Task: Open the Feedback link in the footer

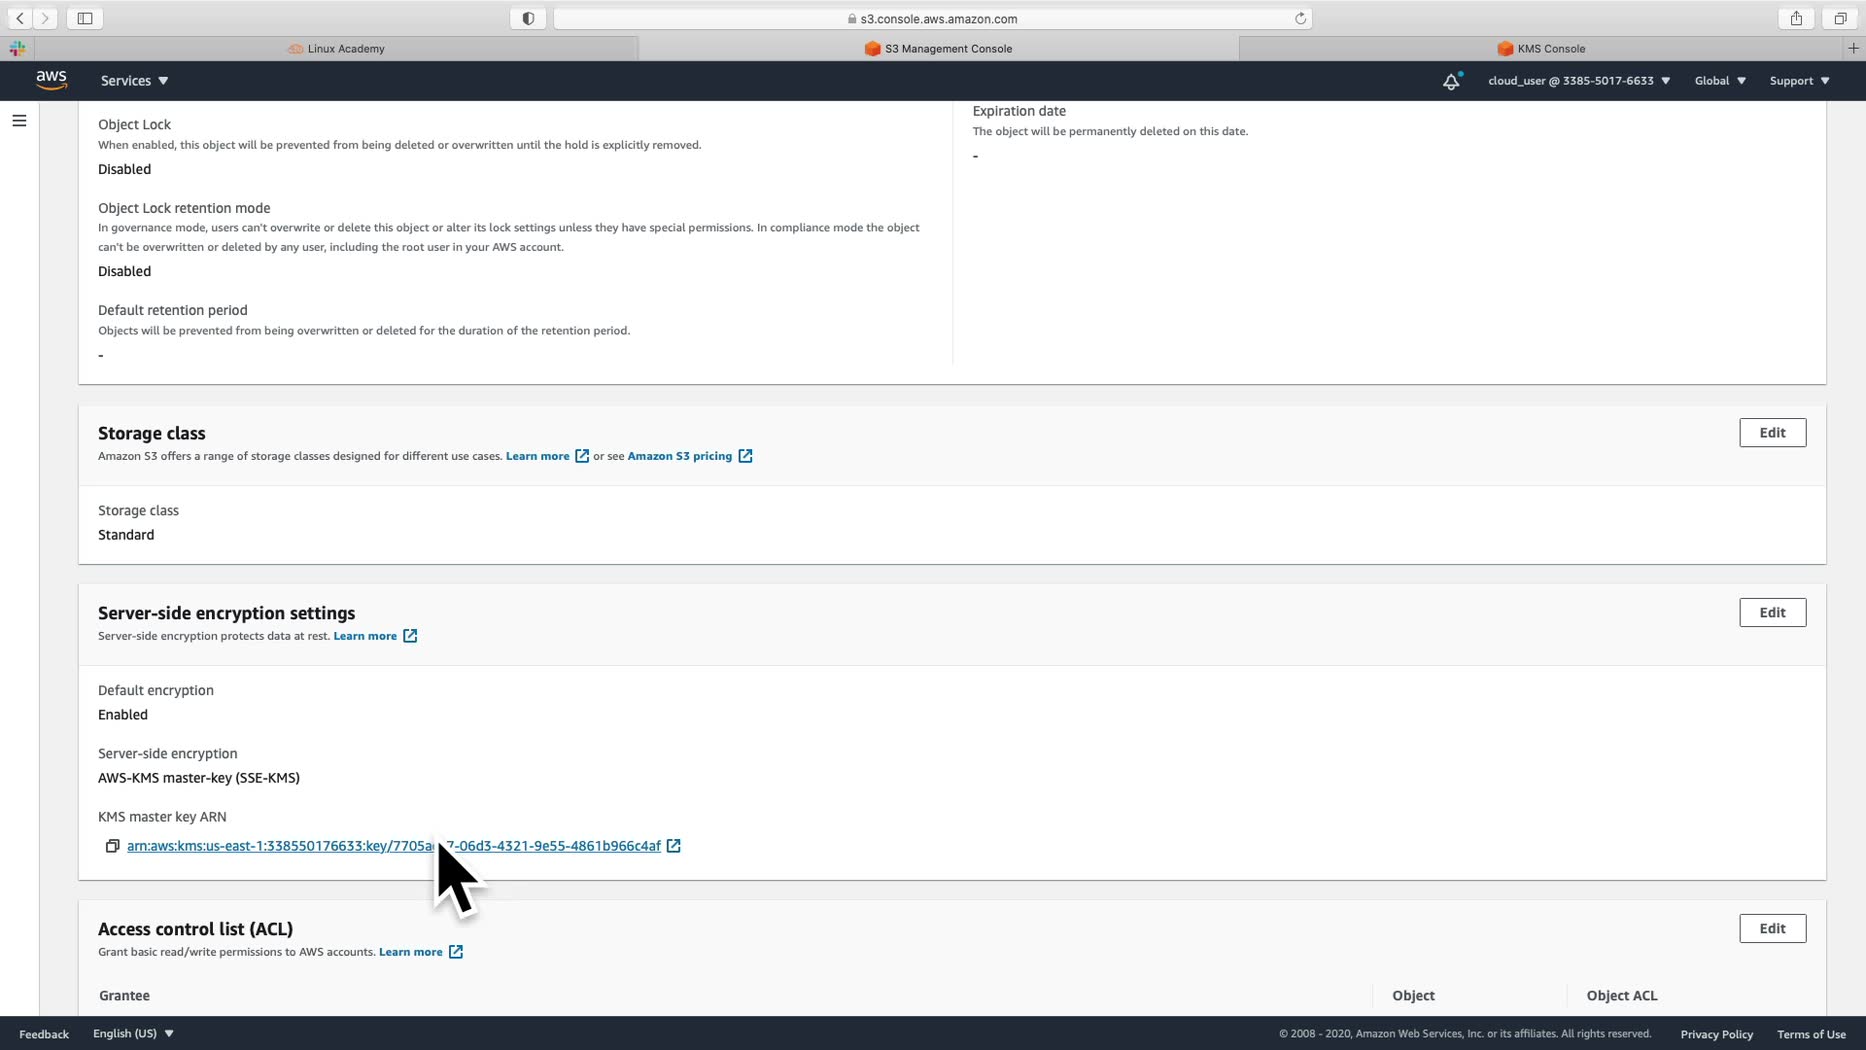Action: [44, 1034]
